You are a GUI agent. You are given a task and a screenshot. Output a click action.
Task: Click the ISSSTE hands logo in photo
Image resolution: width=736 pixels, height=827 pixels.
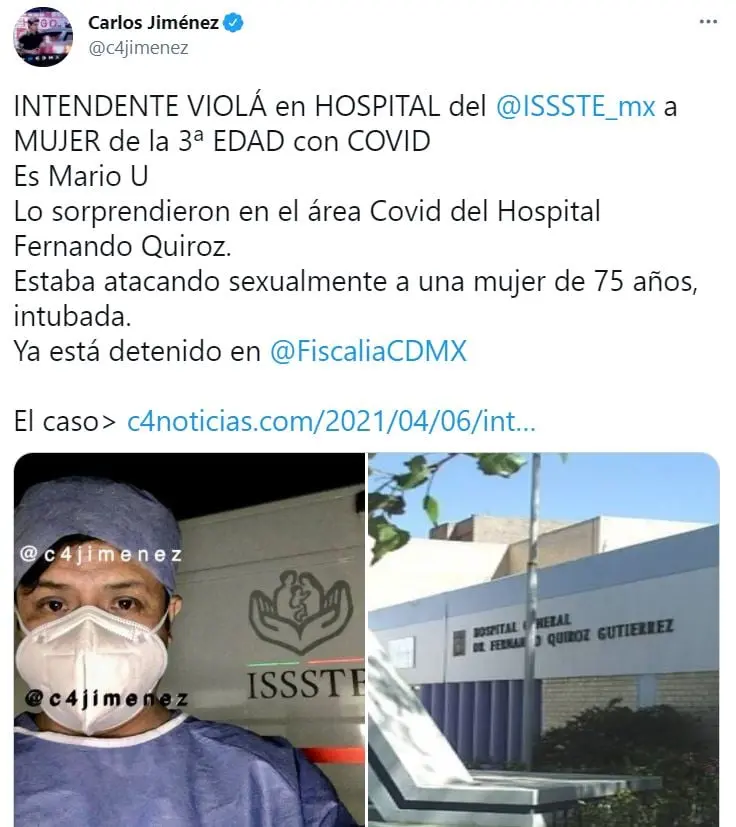click(301, 612)
